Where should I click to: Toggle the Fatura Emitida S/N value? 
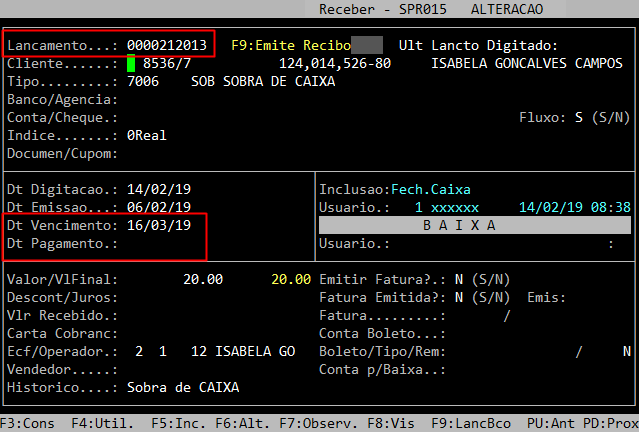(458, 297)
